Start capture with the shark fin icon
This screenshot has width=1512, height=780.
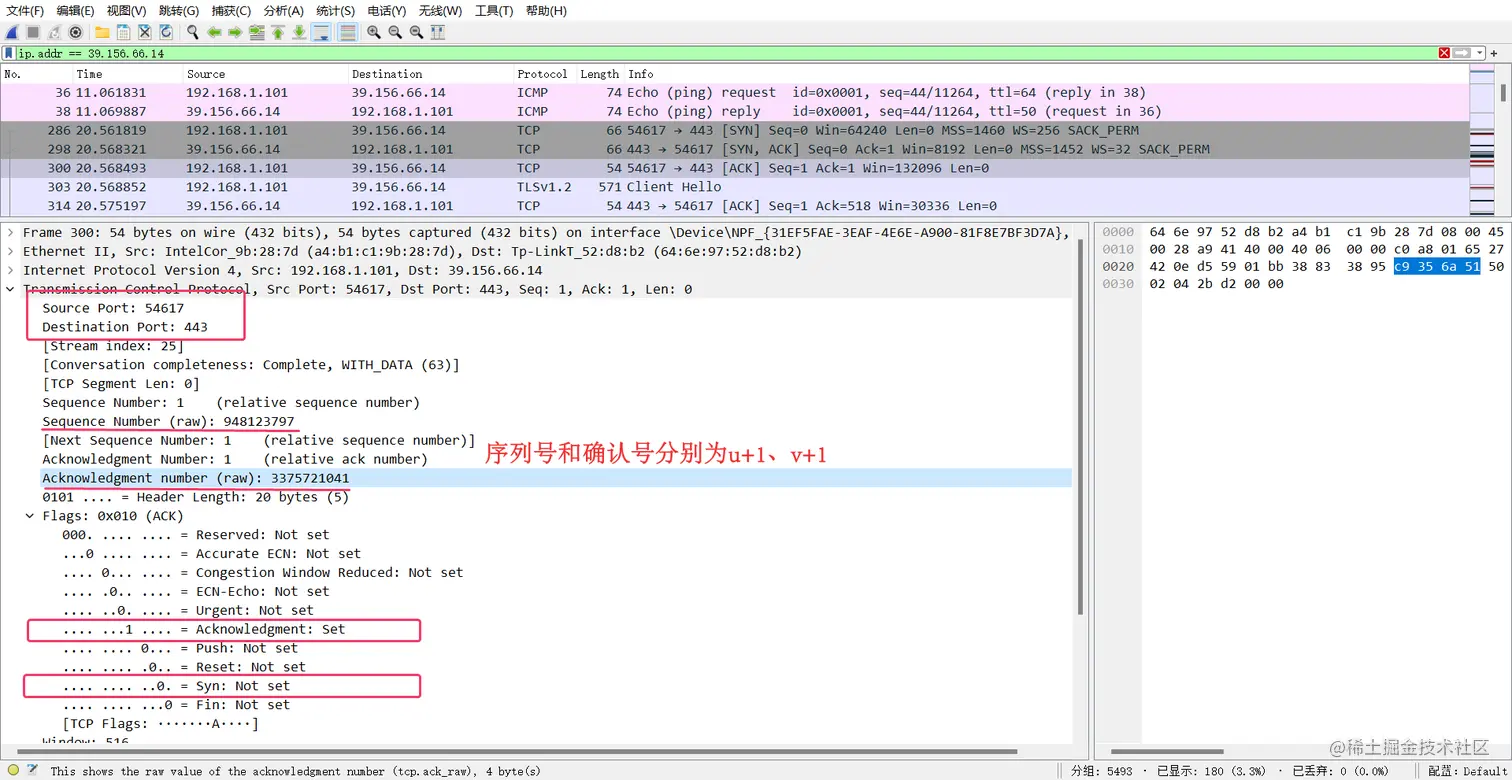pyautogui.click(x=12, y=32)
